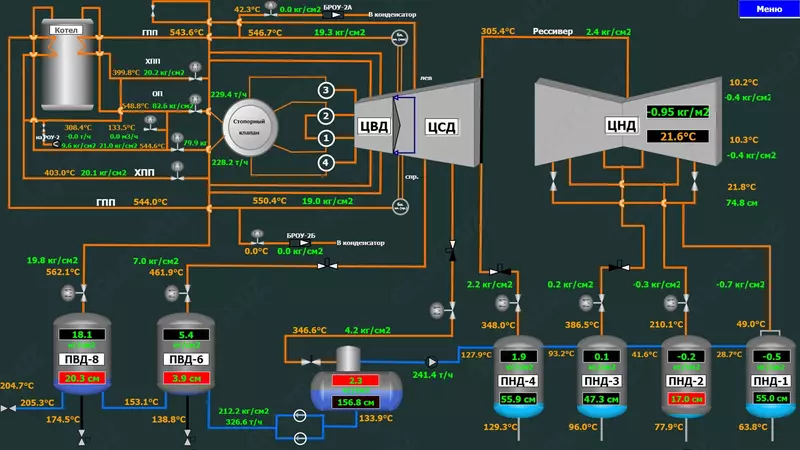The width and height of the screenshot is (800, 450).
Task: Click ПВД-8 level alarm 20.3 см
Action: [82, 378]
